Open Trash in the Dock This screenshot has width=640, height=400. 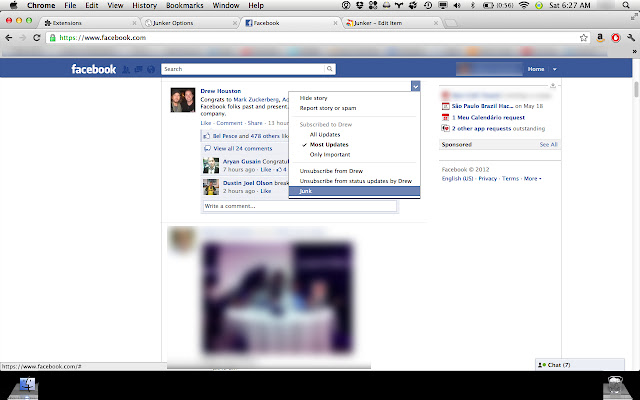tap(615, 386)
